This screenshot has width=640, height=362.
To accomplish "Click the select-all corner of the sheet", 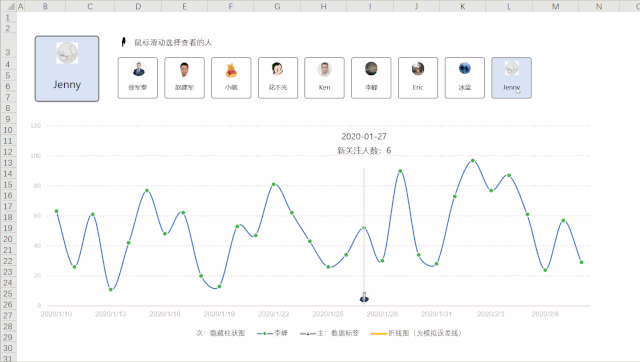I will (8, 6).
